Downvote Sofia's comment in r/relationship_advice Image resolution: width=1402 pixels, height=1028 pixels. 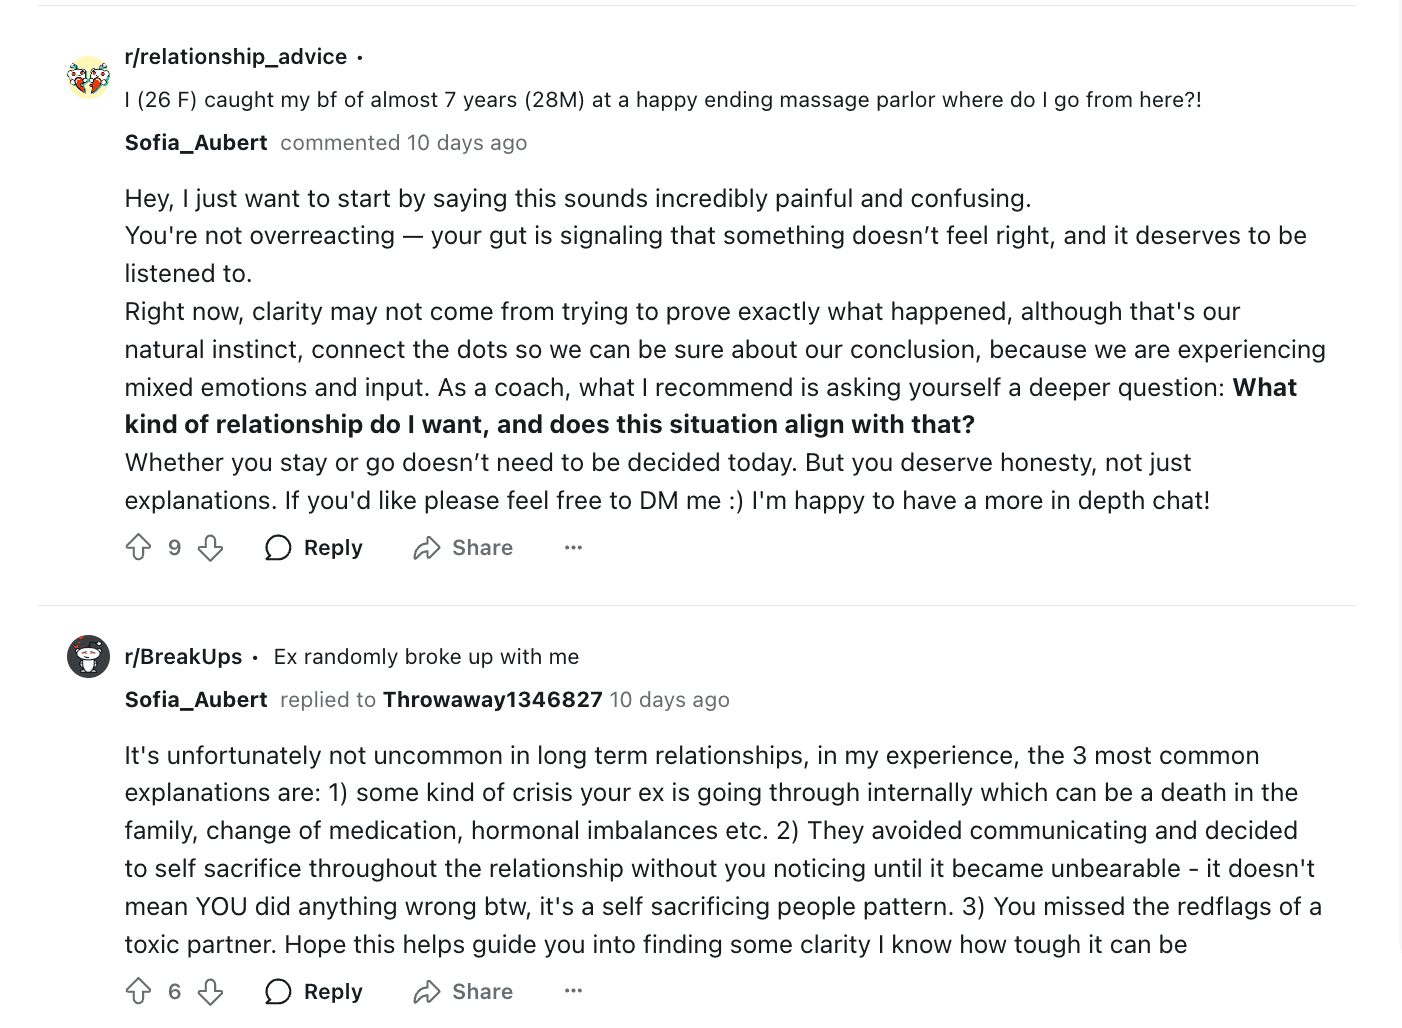(x=210, y=547)
